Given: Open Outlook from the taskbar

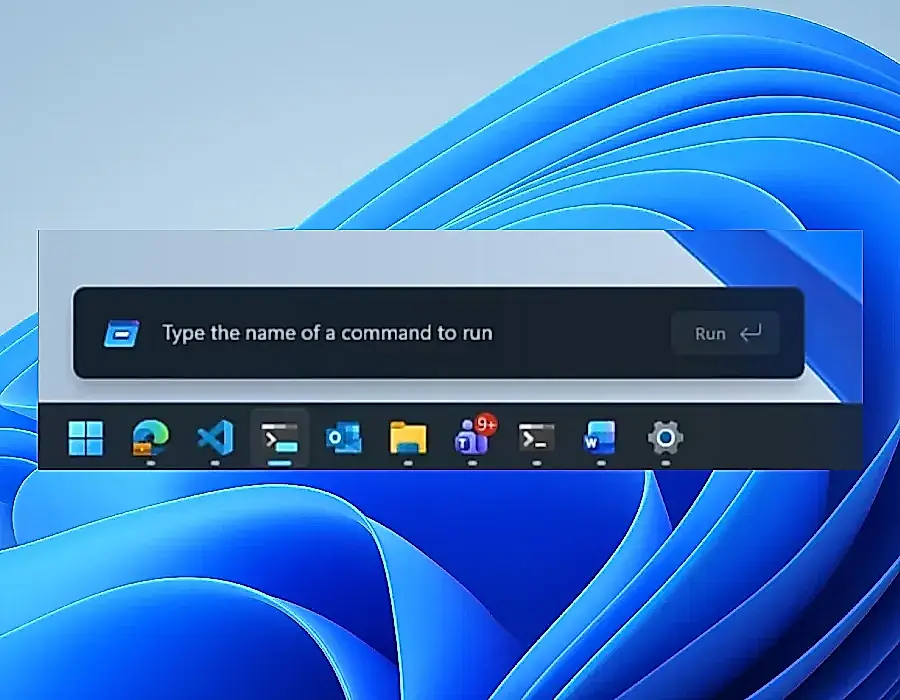Looking at the screenshot, I should [343, 438].
